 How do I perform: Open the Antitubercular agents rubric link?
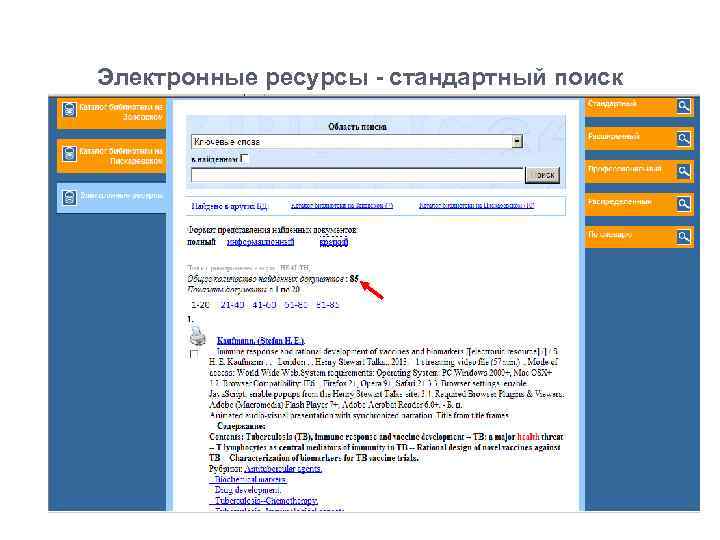(x=283, y=469)
